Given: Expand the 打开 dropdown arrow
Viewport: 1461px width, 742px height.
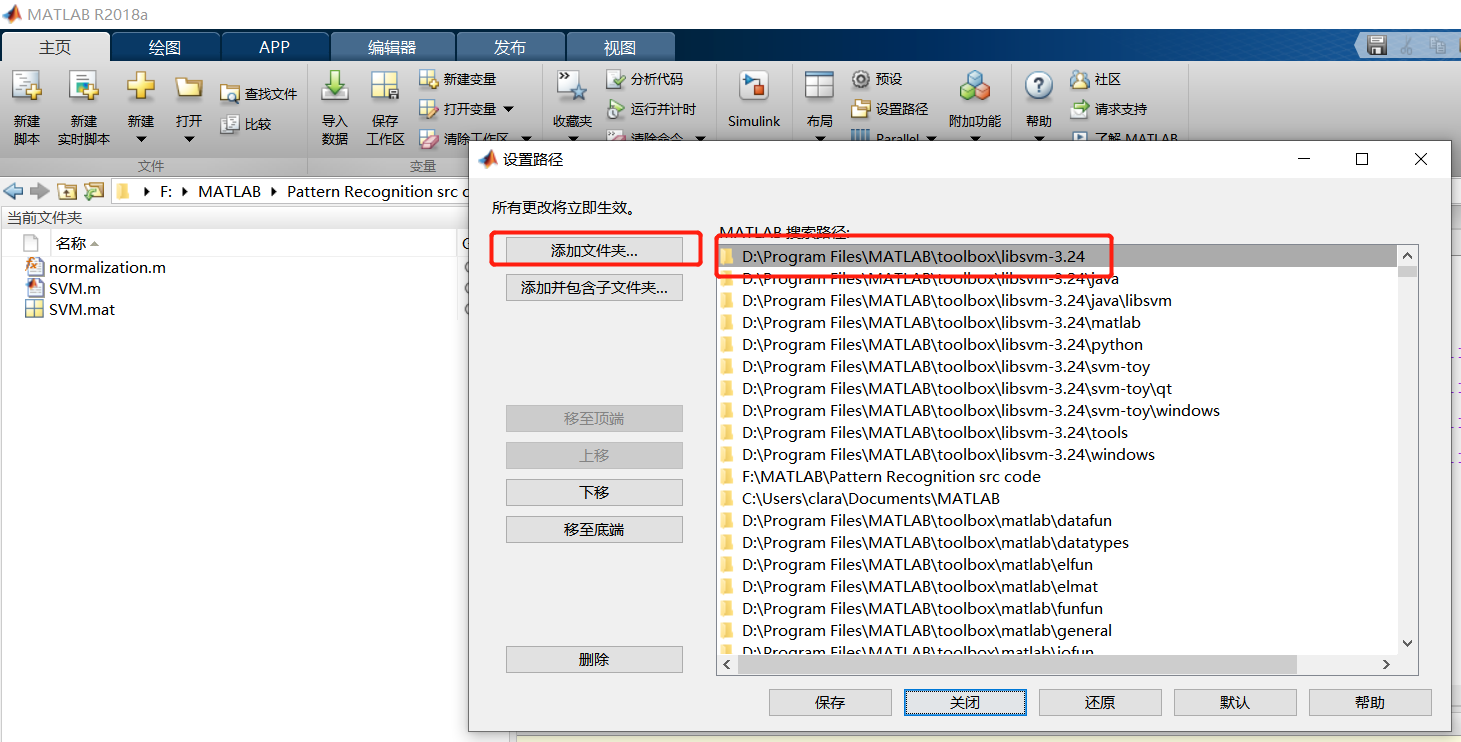Looking at the screenshot, I should (189, 139).
